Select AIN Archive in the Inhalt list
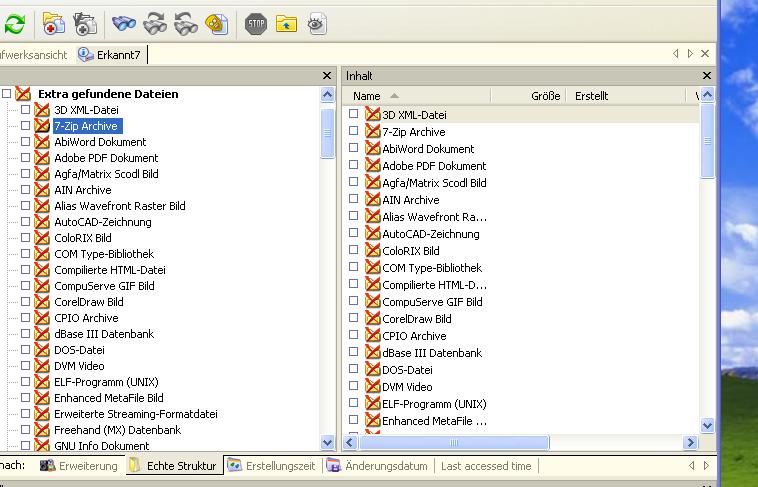The image size is (758, 487). pyautogui.click(x=411, y=200)
